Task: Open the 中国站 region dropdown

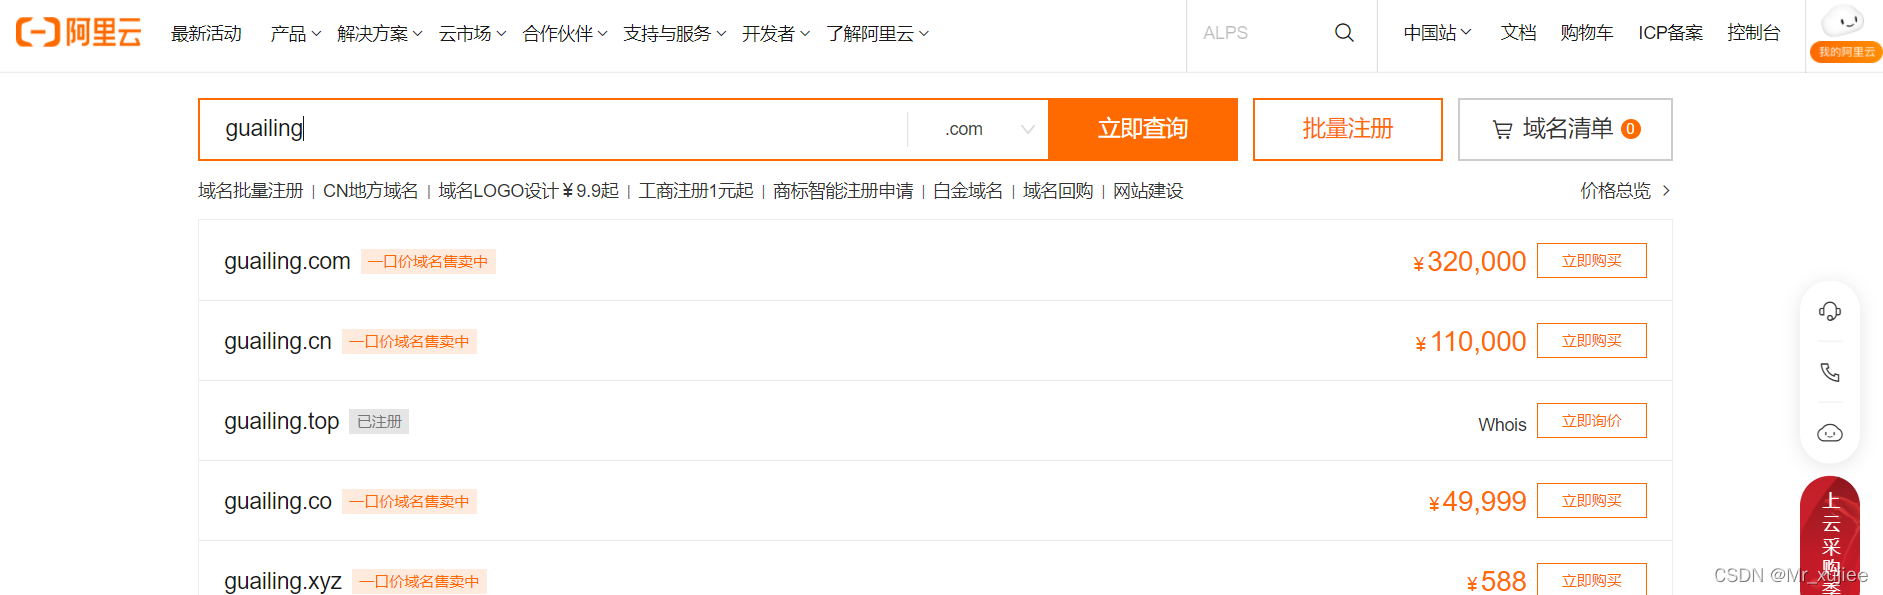Action: click(1437, 33)
